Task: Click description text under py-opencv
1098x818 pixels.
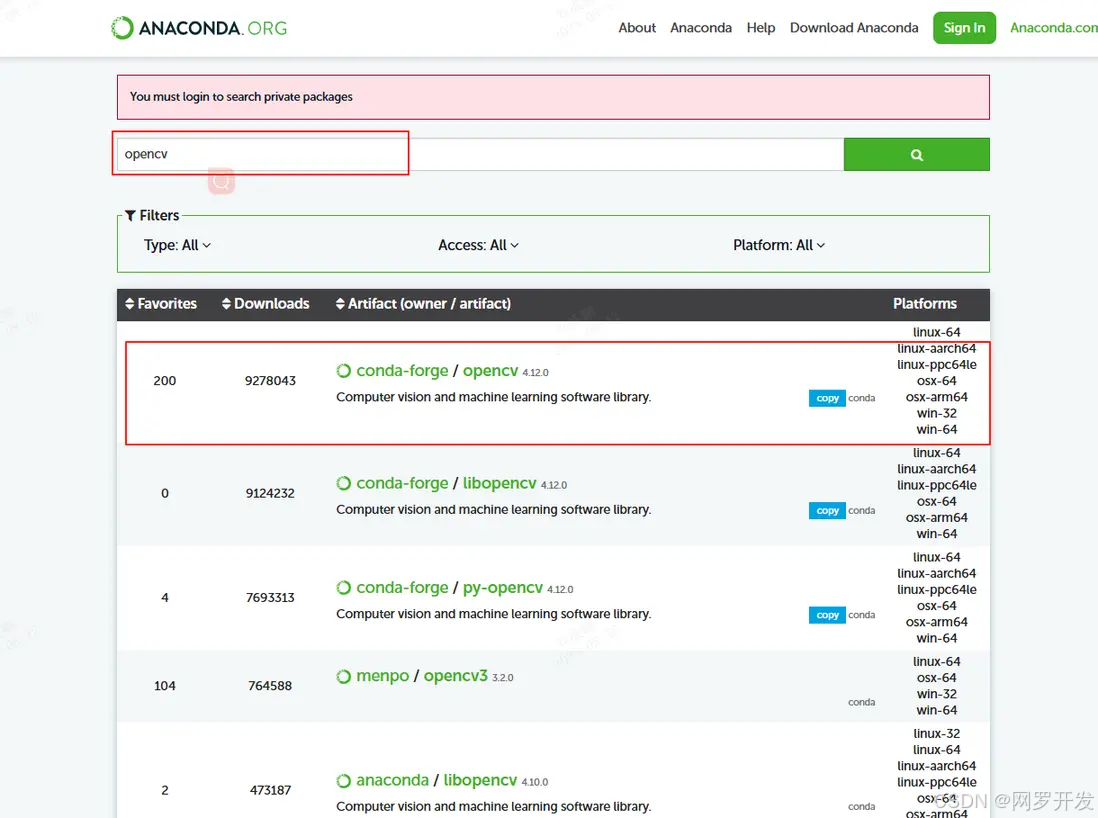Action: [x=494, y=614]
